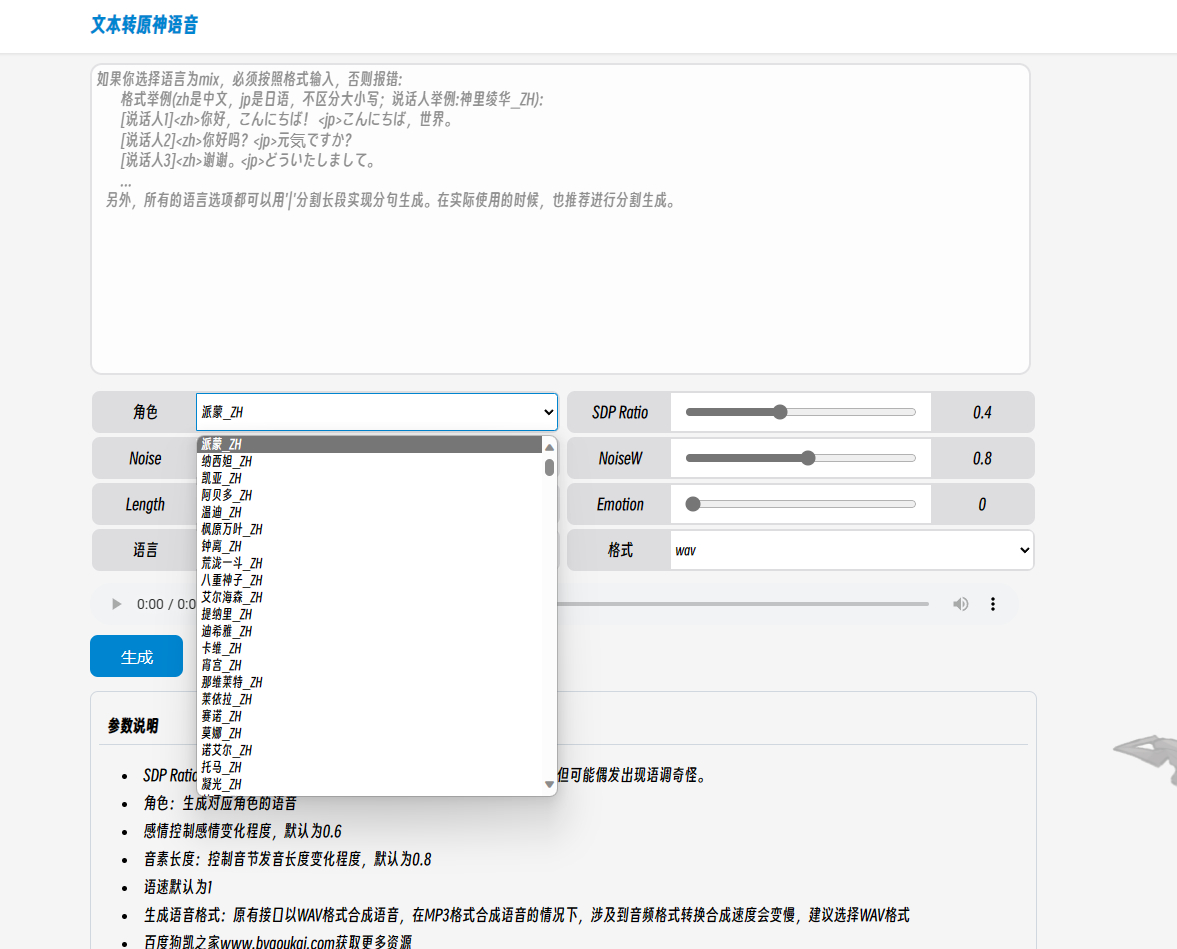Expand the 角色 dropdown arrow
The width and height of the screenshot is (1177, 949).
click(x=549, y=412)
